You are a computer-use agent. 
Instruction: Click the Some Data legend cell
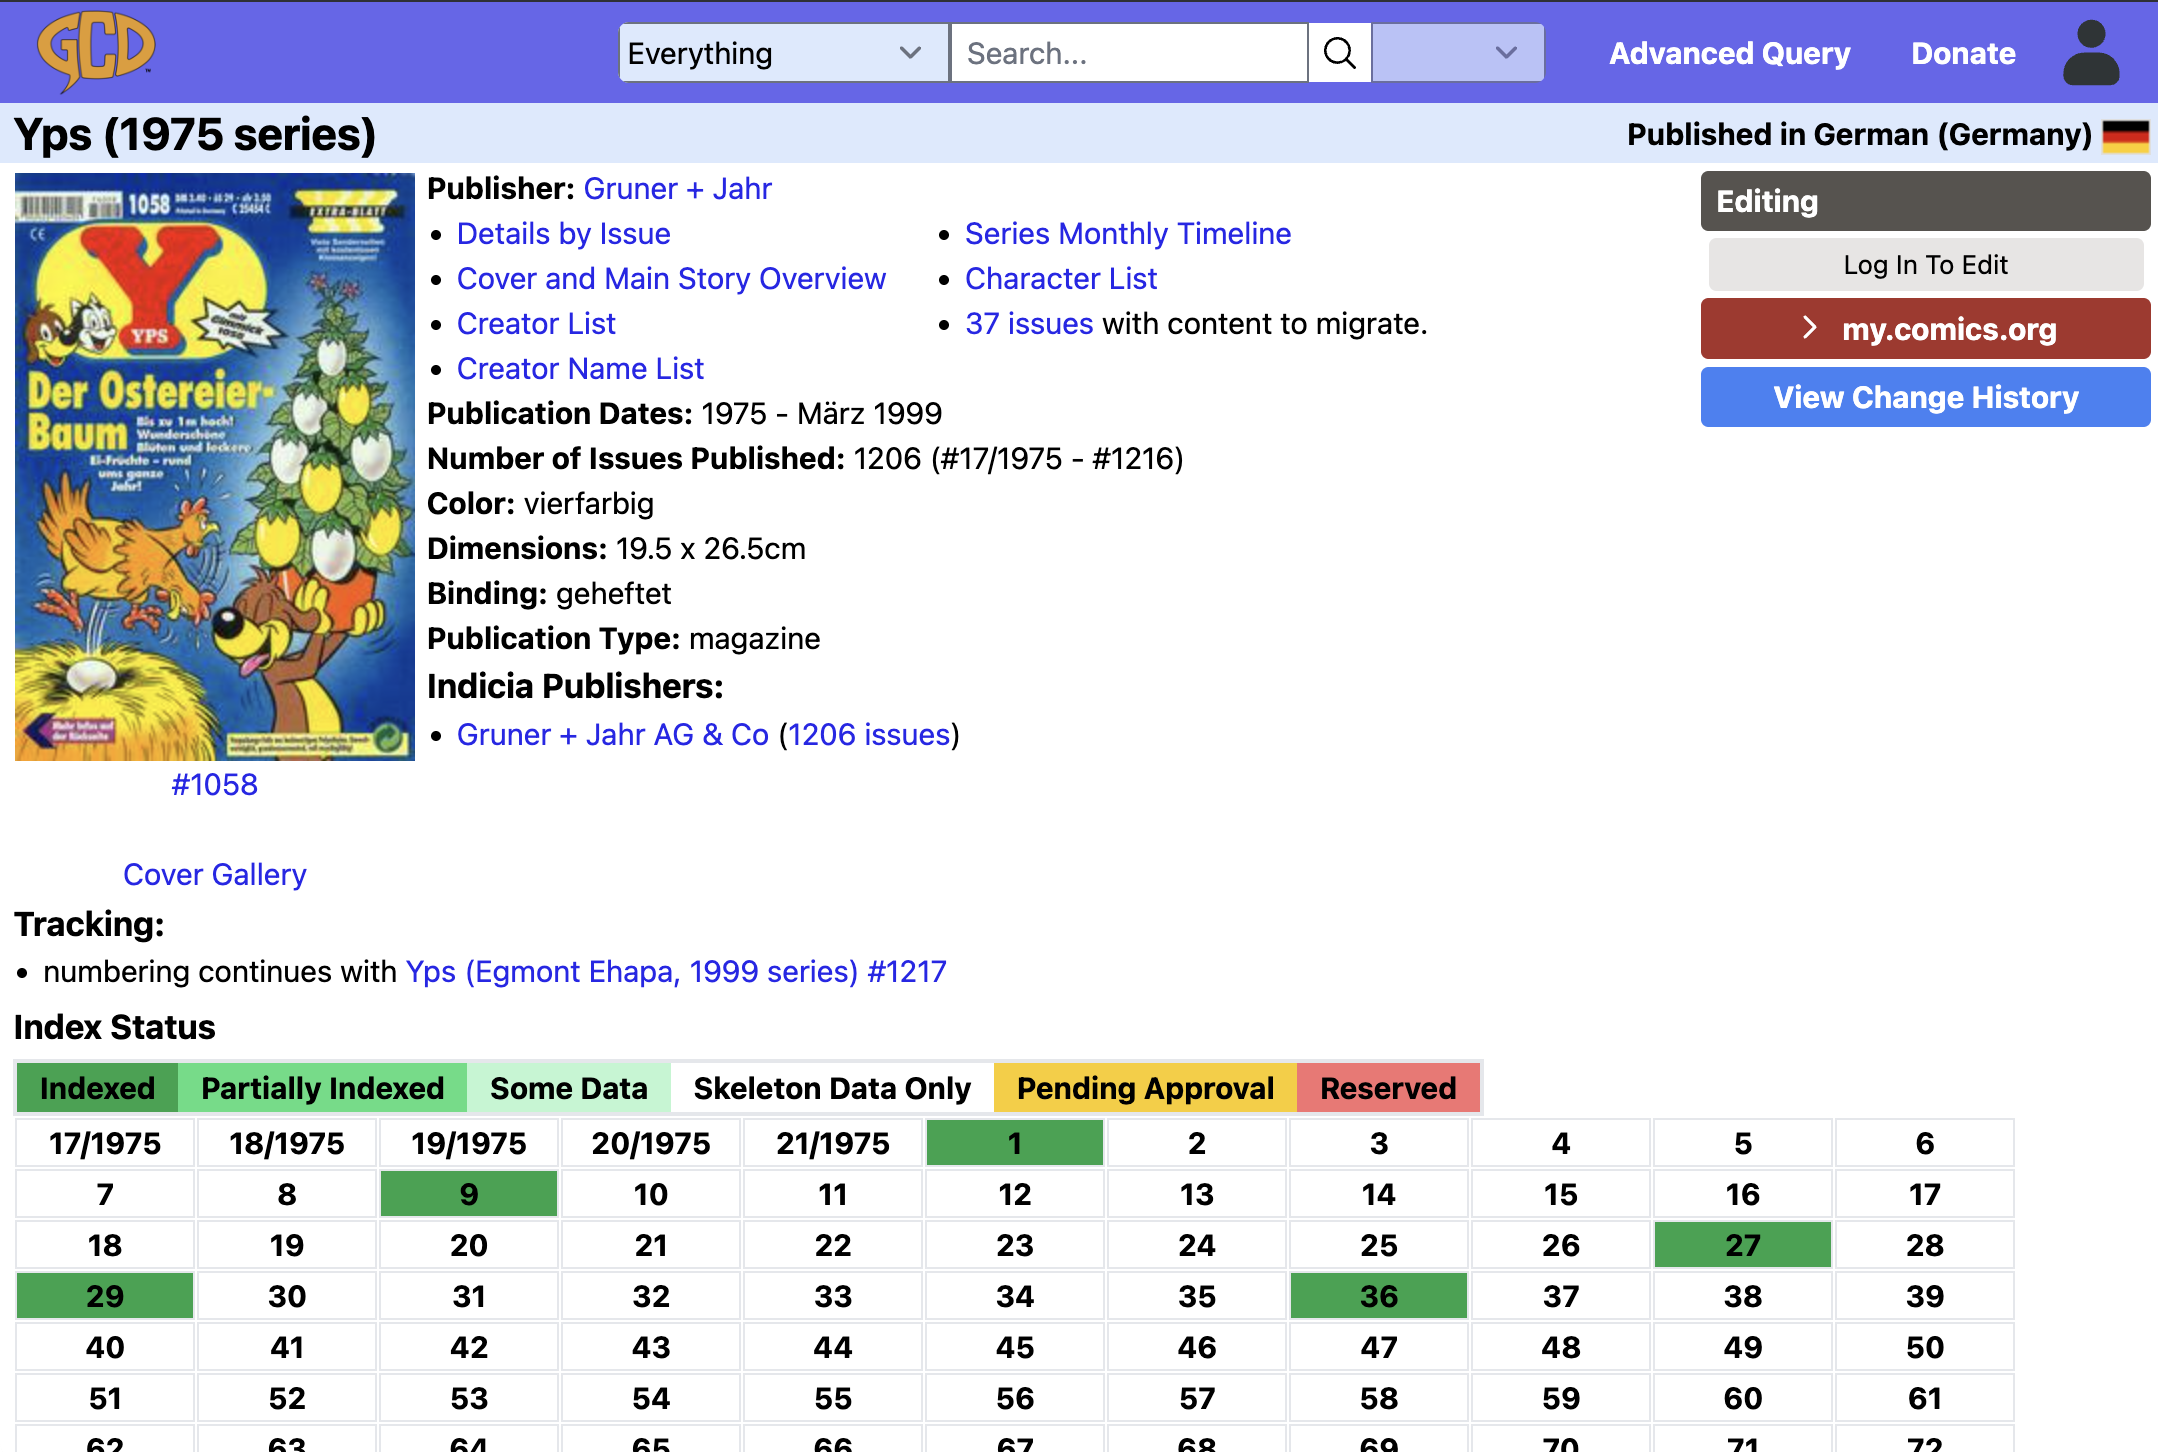(569, 1088)
